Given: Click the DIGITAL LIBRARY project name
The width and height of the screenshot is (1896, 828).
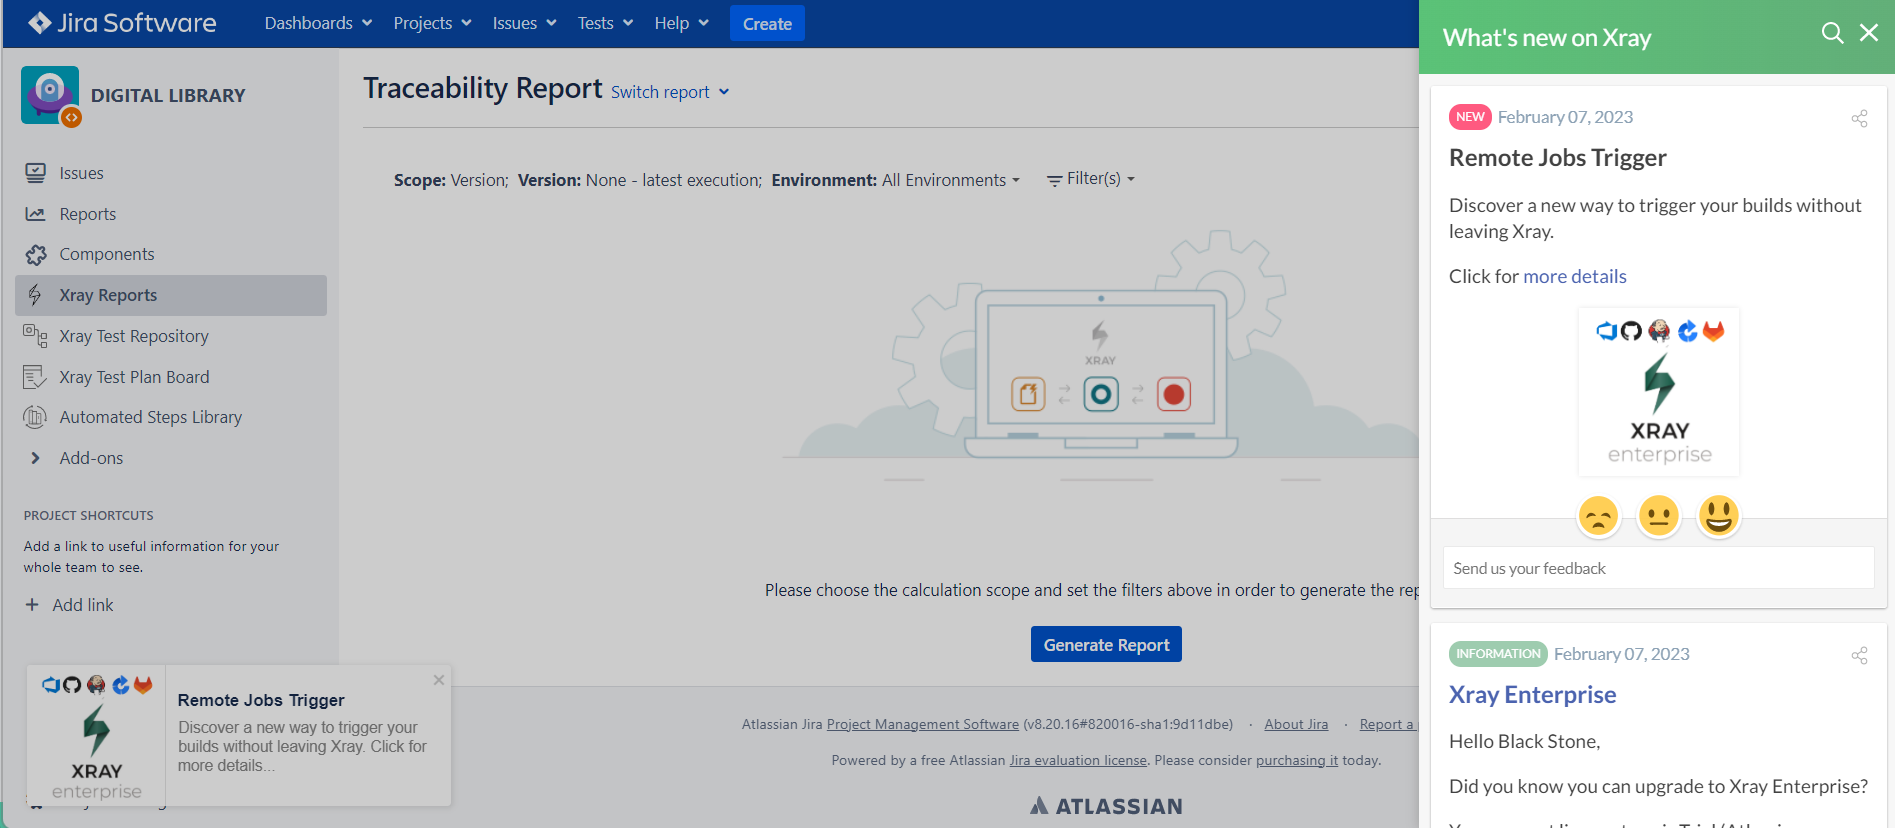Looking at the screenshot, I should 168,95.
